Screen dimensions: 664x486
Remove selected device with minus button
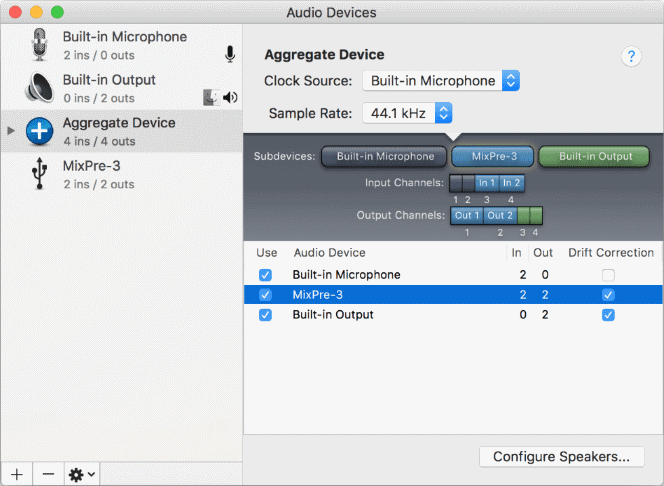(x=48, y=474)
